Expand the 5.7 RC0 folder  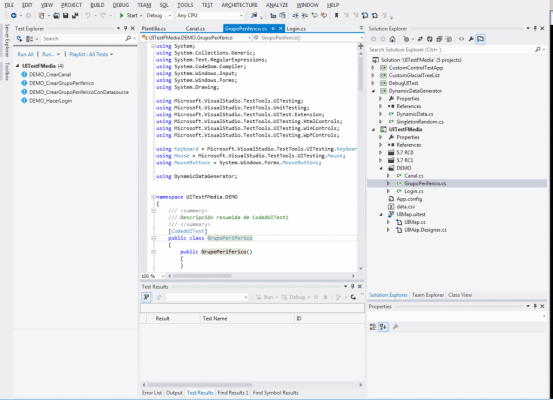tap(381, 153)
